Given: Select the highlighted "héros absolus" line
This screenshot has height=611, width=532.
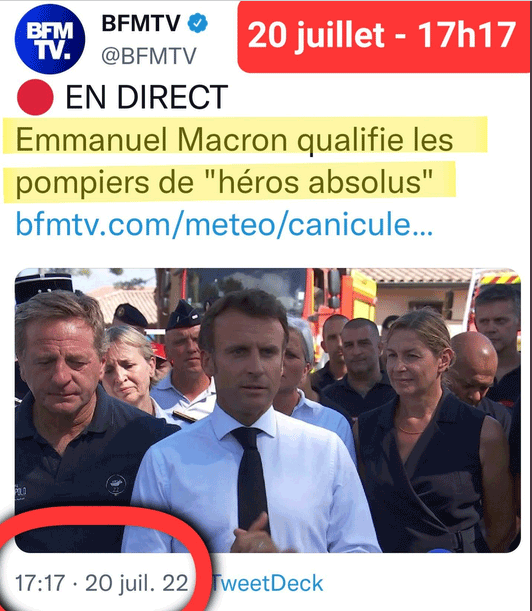Looking at the screenshot, I should [229, 182].
